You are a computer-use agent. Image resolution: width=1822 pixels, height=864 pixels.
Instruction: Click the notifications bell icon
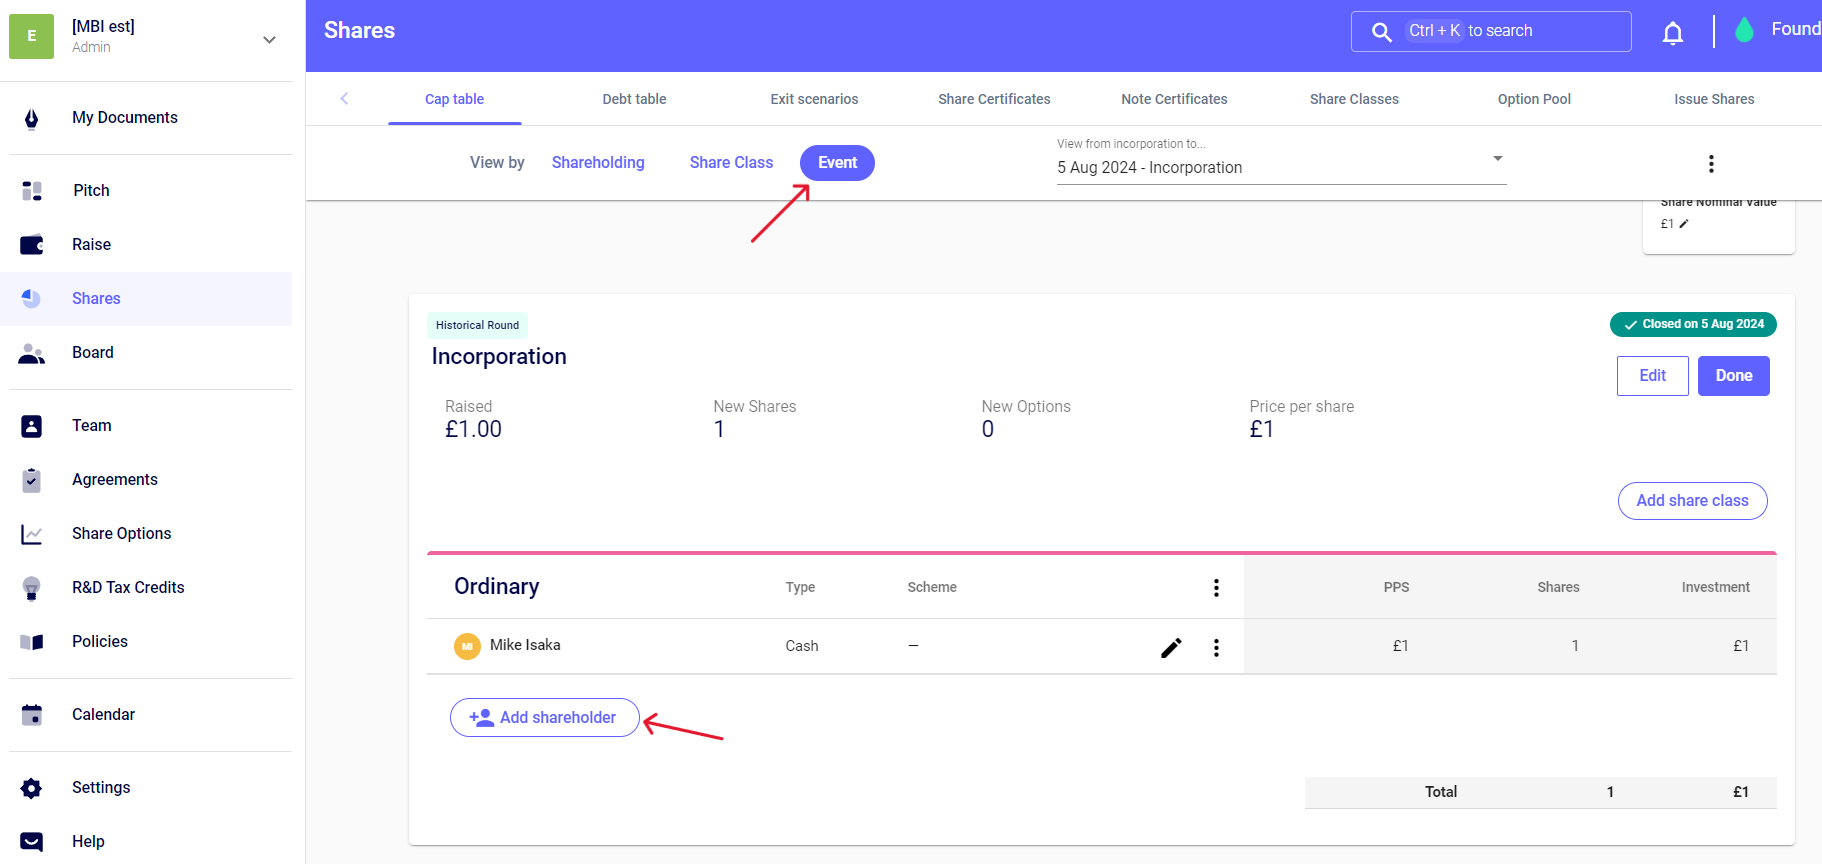[1672, 34]
